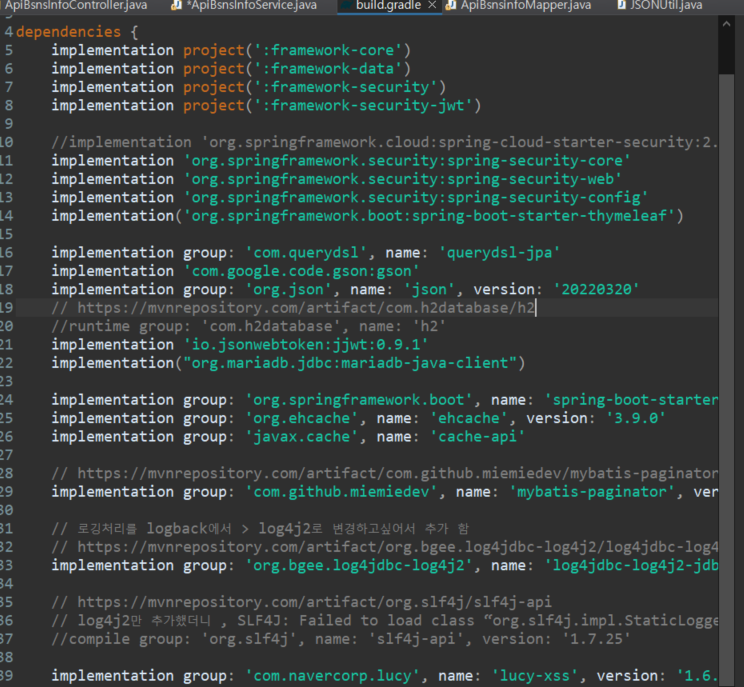Click the commented spring-cloud-starter-security line
Screen dimensions: 744x687
coord(384,142)
